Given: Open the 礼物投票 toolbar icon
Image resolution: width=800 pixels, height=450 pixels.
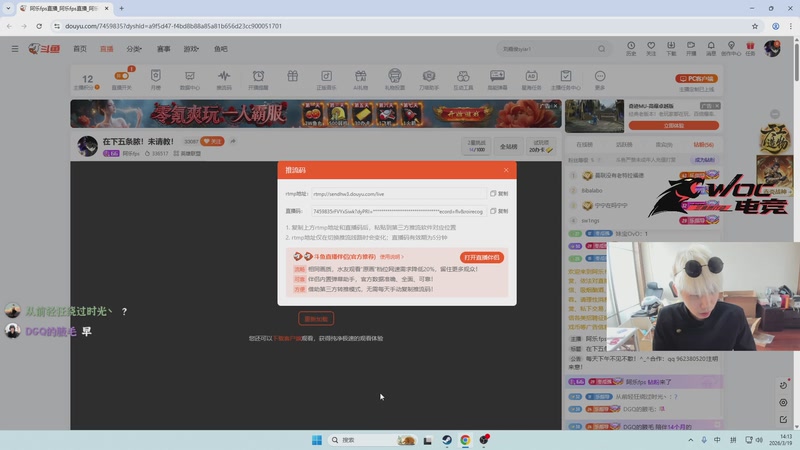Looking at the screenshot, I should [x=395, y=80].
